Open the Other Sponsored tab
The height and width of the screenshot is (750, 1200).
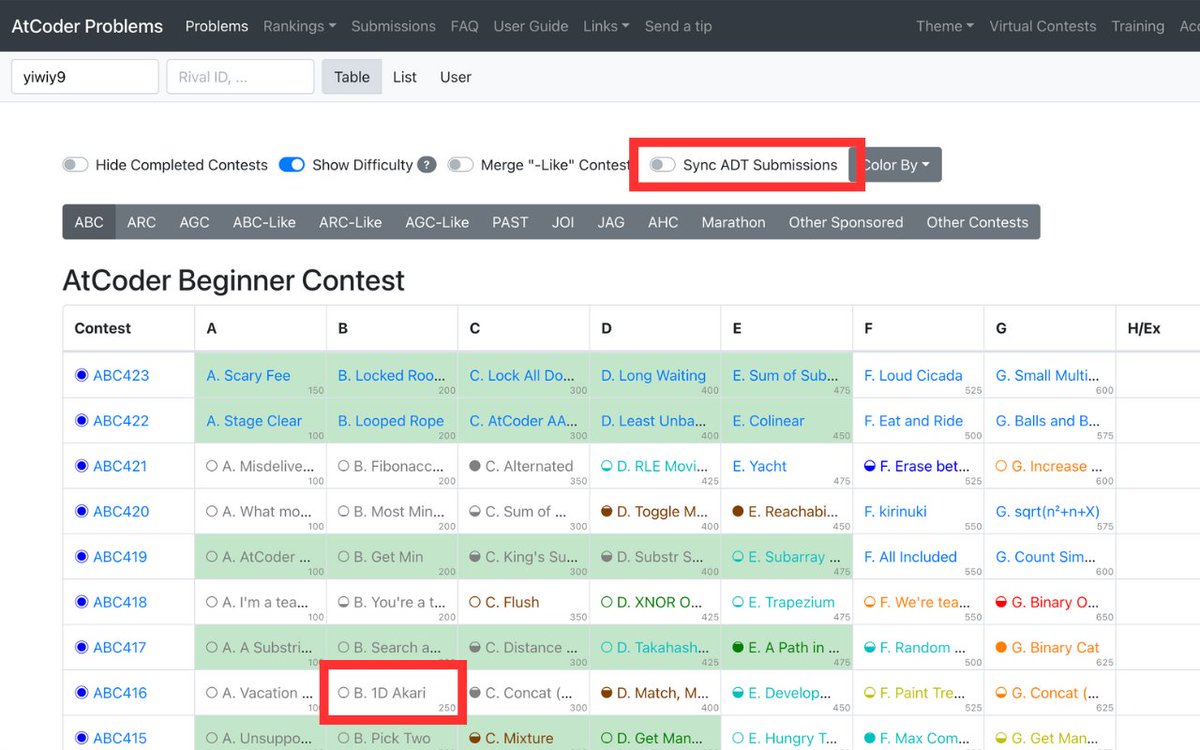[846, 222]
